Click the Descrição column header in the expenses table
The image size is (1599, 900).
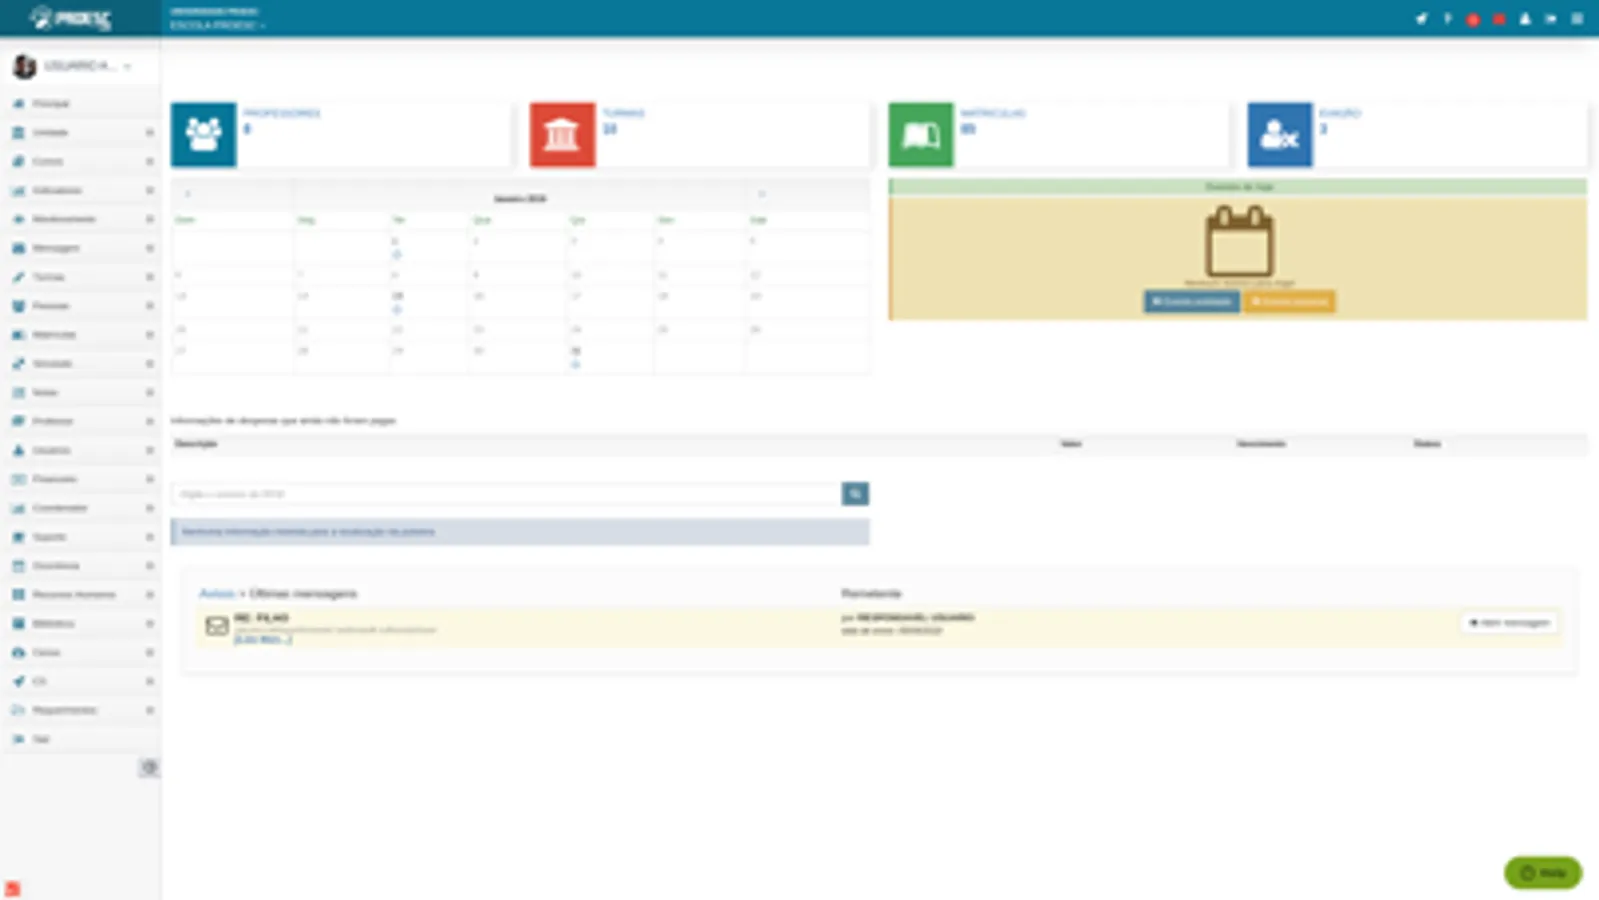pyautogui.click(x=196, y=443)
